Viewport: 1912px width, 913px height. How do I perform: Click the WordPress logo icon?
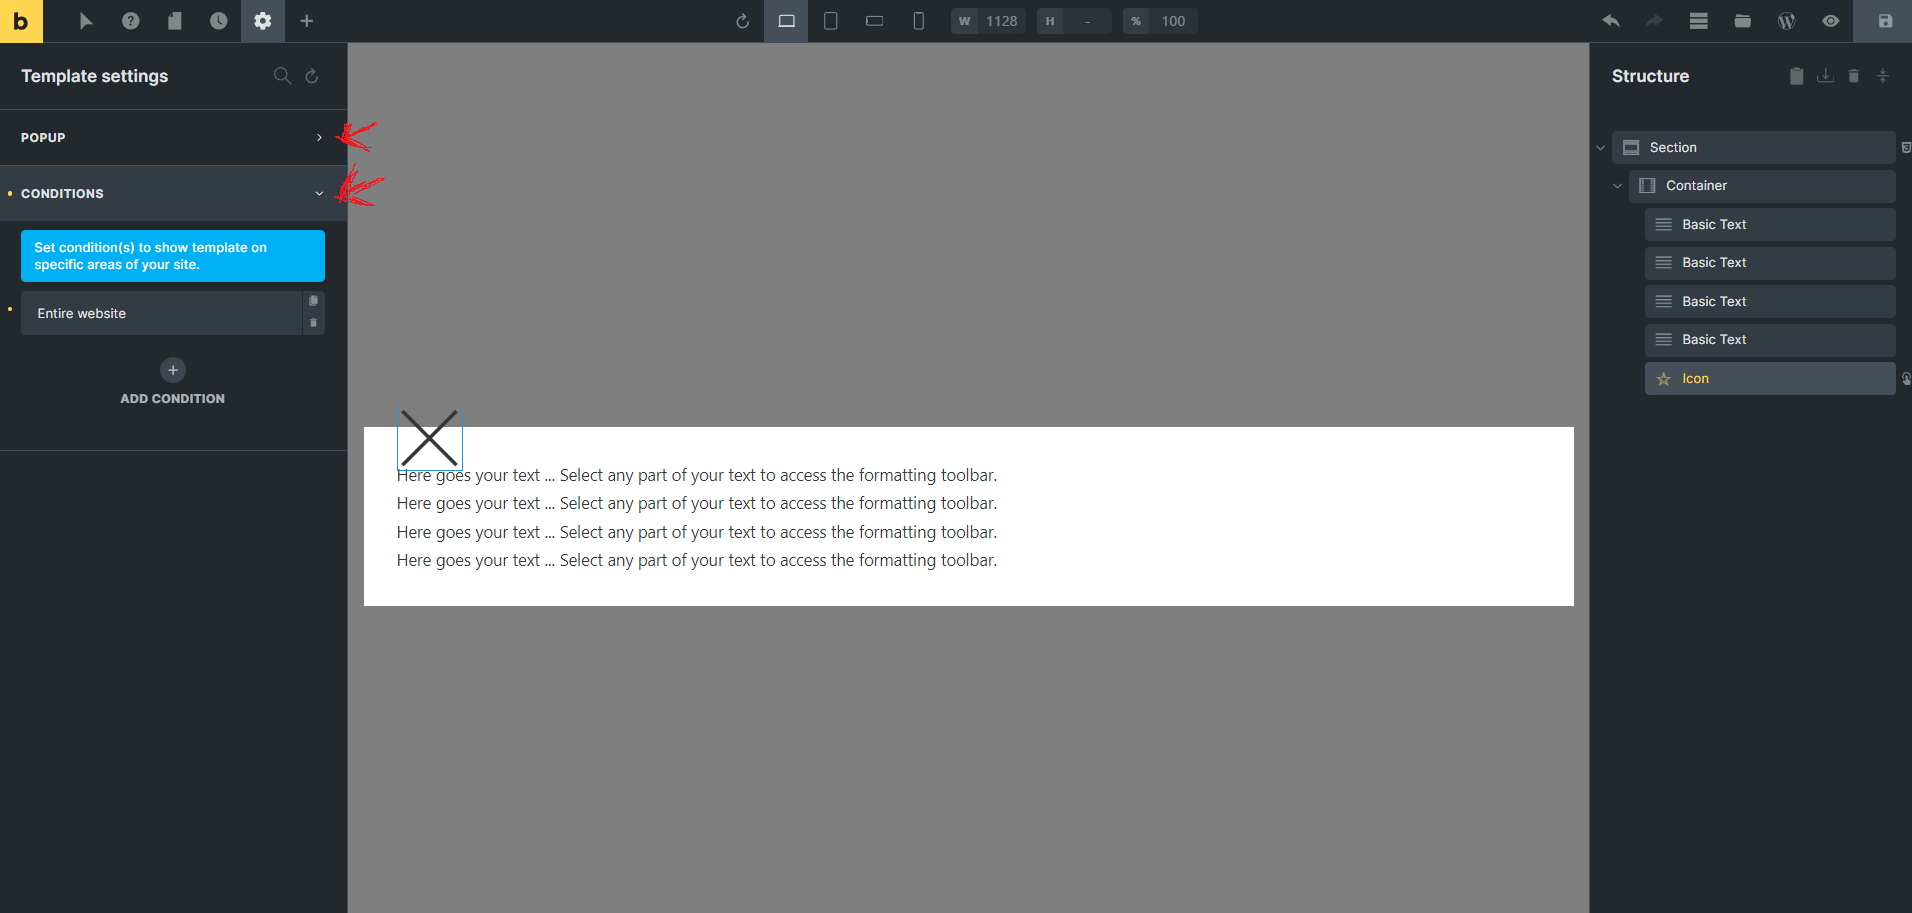click(x=1786, y=21)
